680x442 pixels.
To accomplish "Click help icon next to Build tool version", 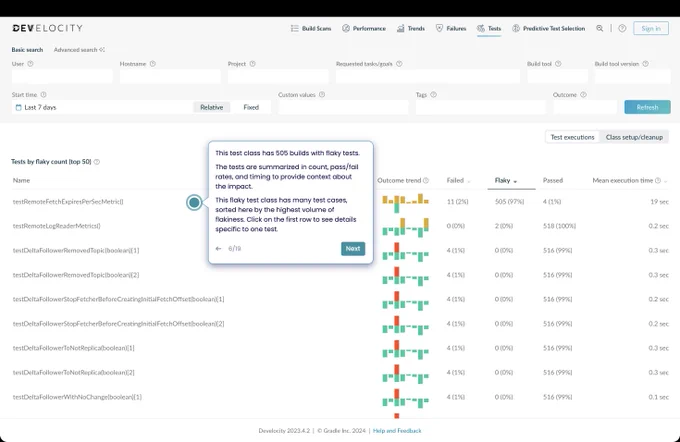I will 645,64.
